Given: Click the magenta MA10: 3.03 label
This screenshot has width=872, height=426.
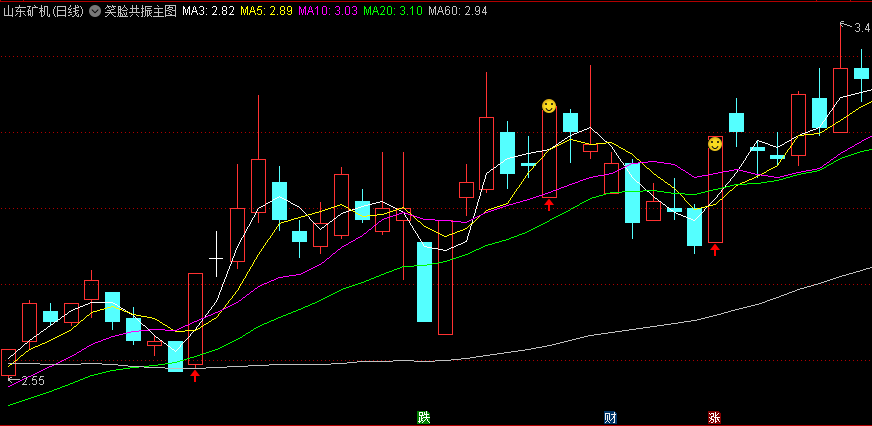Looking at the screenshot, I should pyautogui.click(x=328, y=11).
